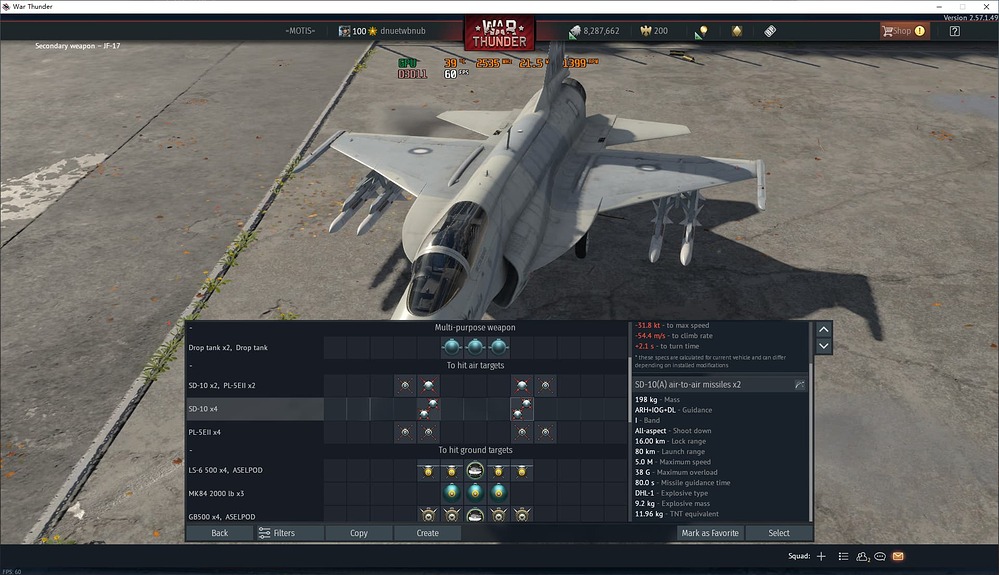Viewport: 999px width, 575px height.
Task: Click the preset list vertical scrollbar
Action: pyautogui.click(x=630, y=390)
